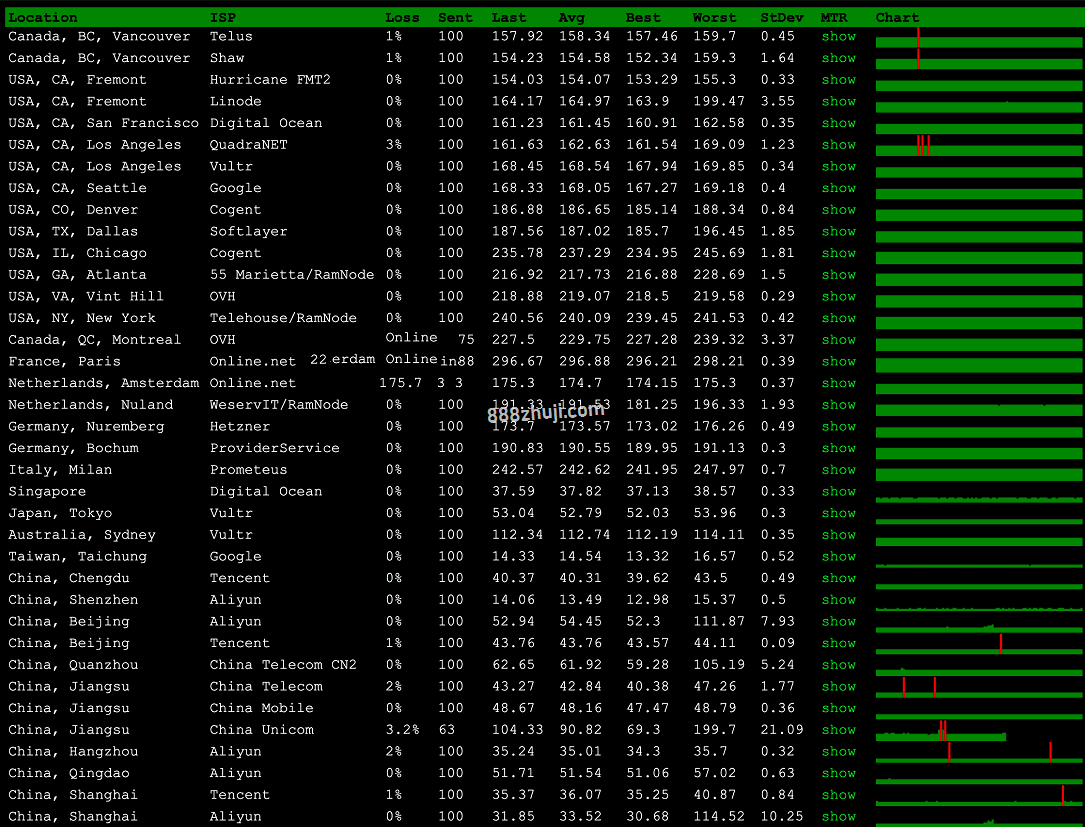
Task: Open 'show' link for Nuremberg Hetzner row
Action: (839, 427)
